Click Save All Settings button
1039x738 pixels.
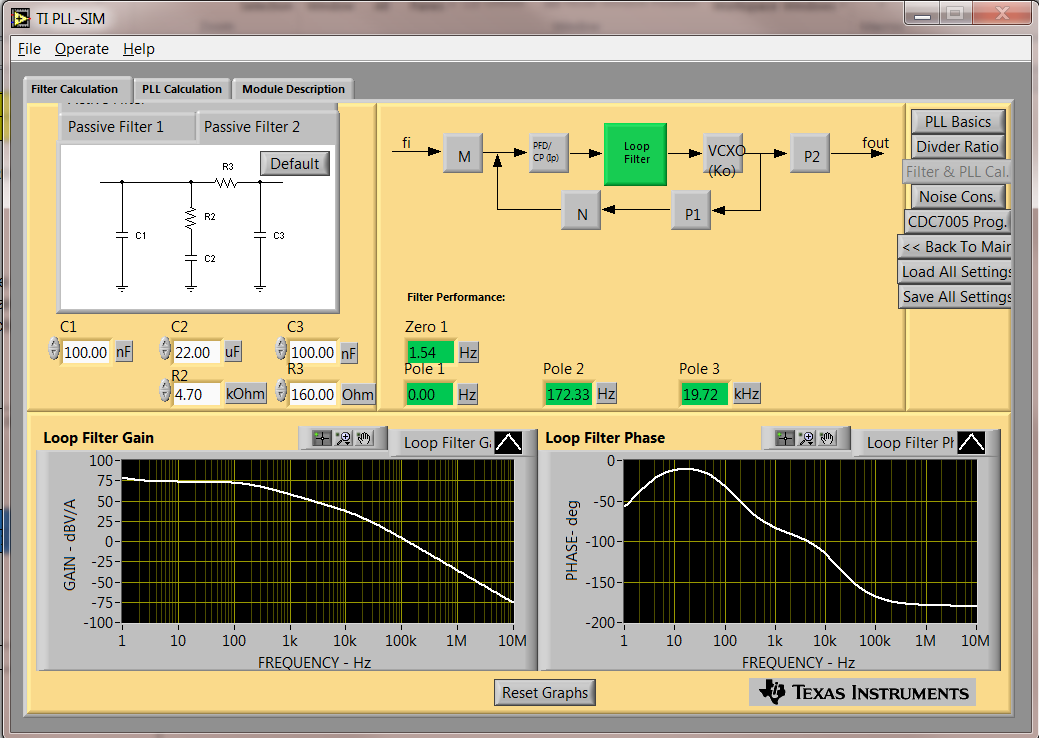click(x=955, y=297)
